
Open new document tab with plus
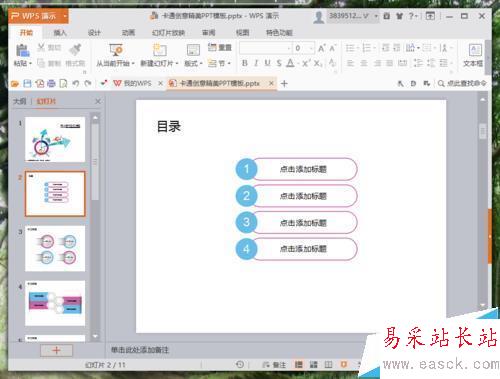tap(284, 84)
